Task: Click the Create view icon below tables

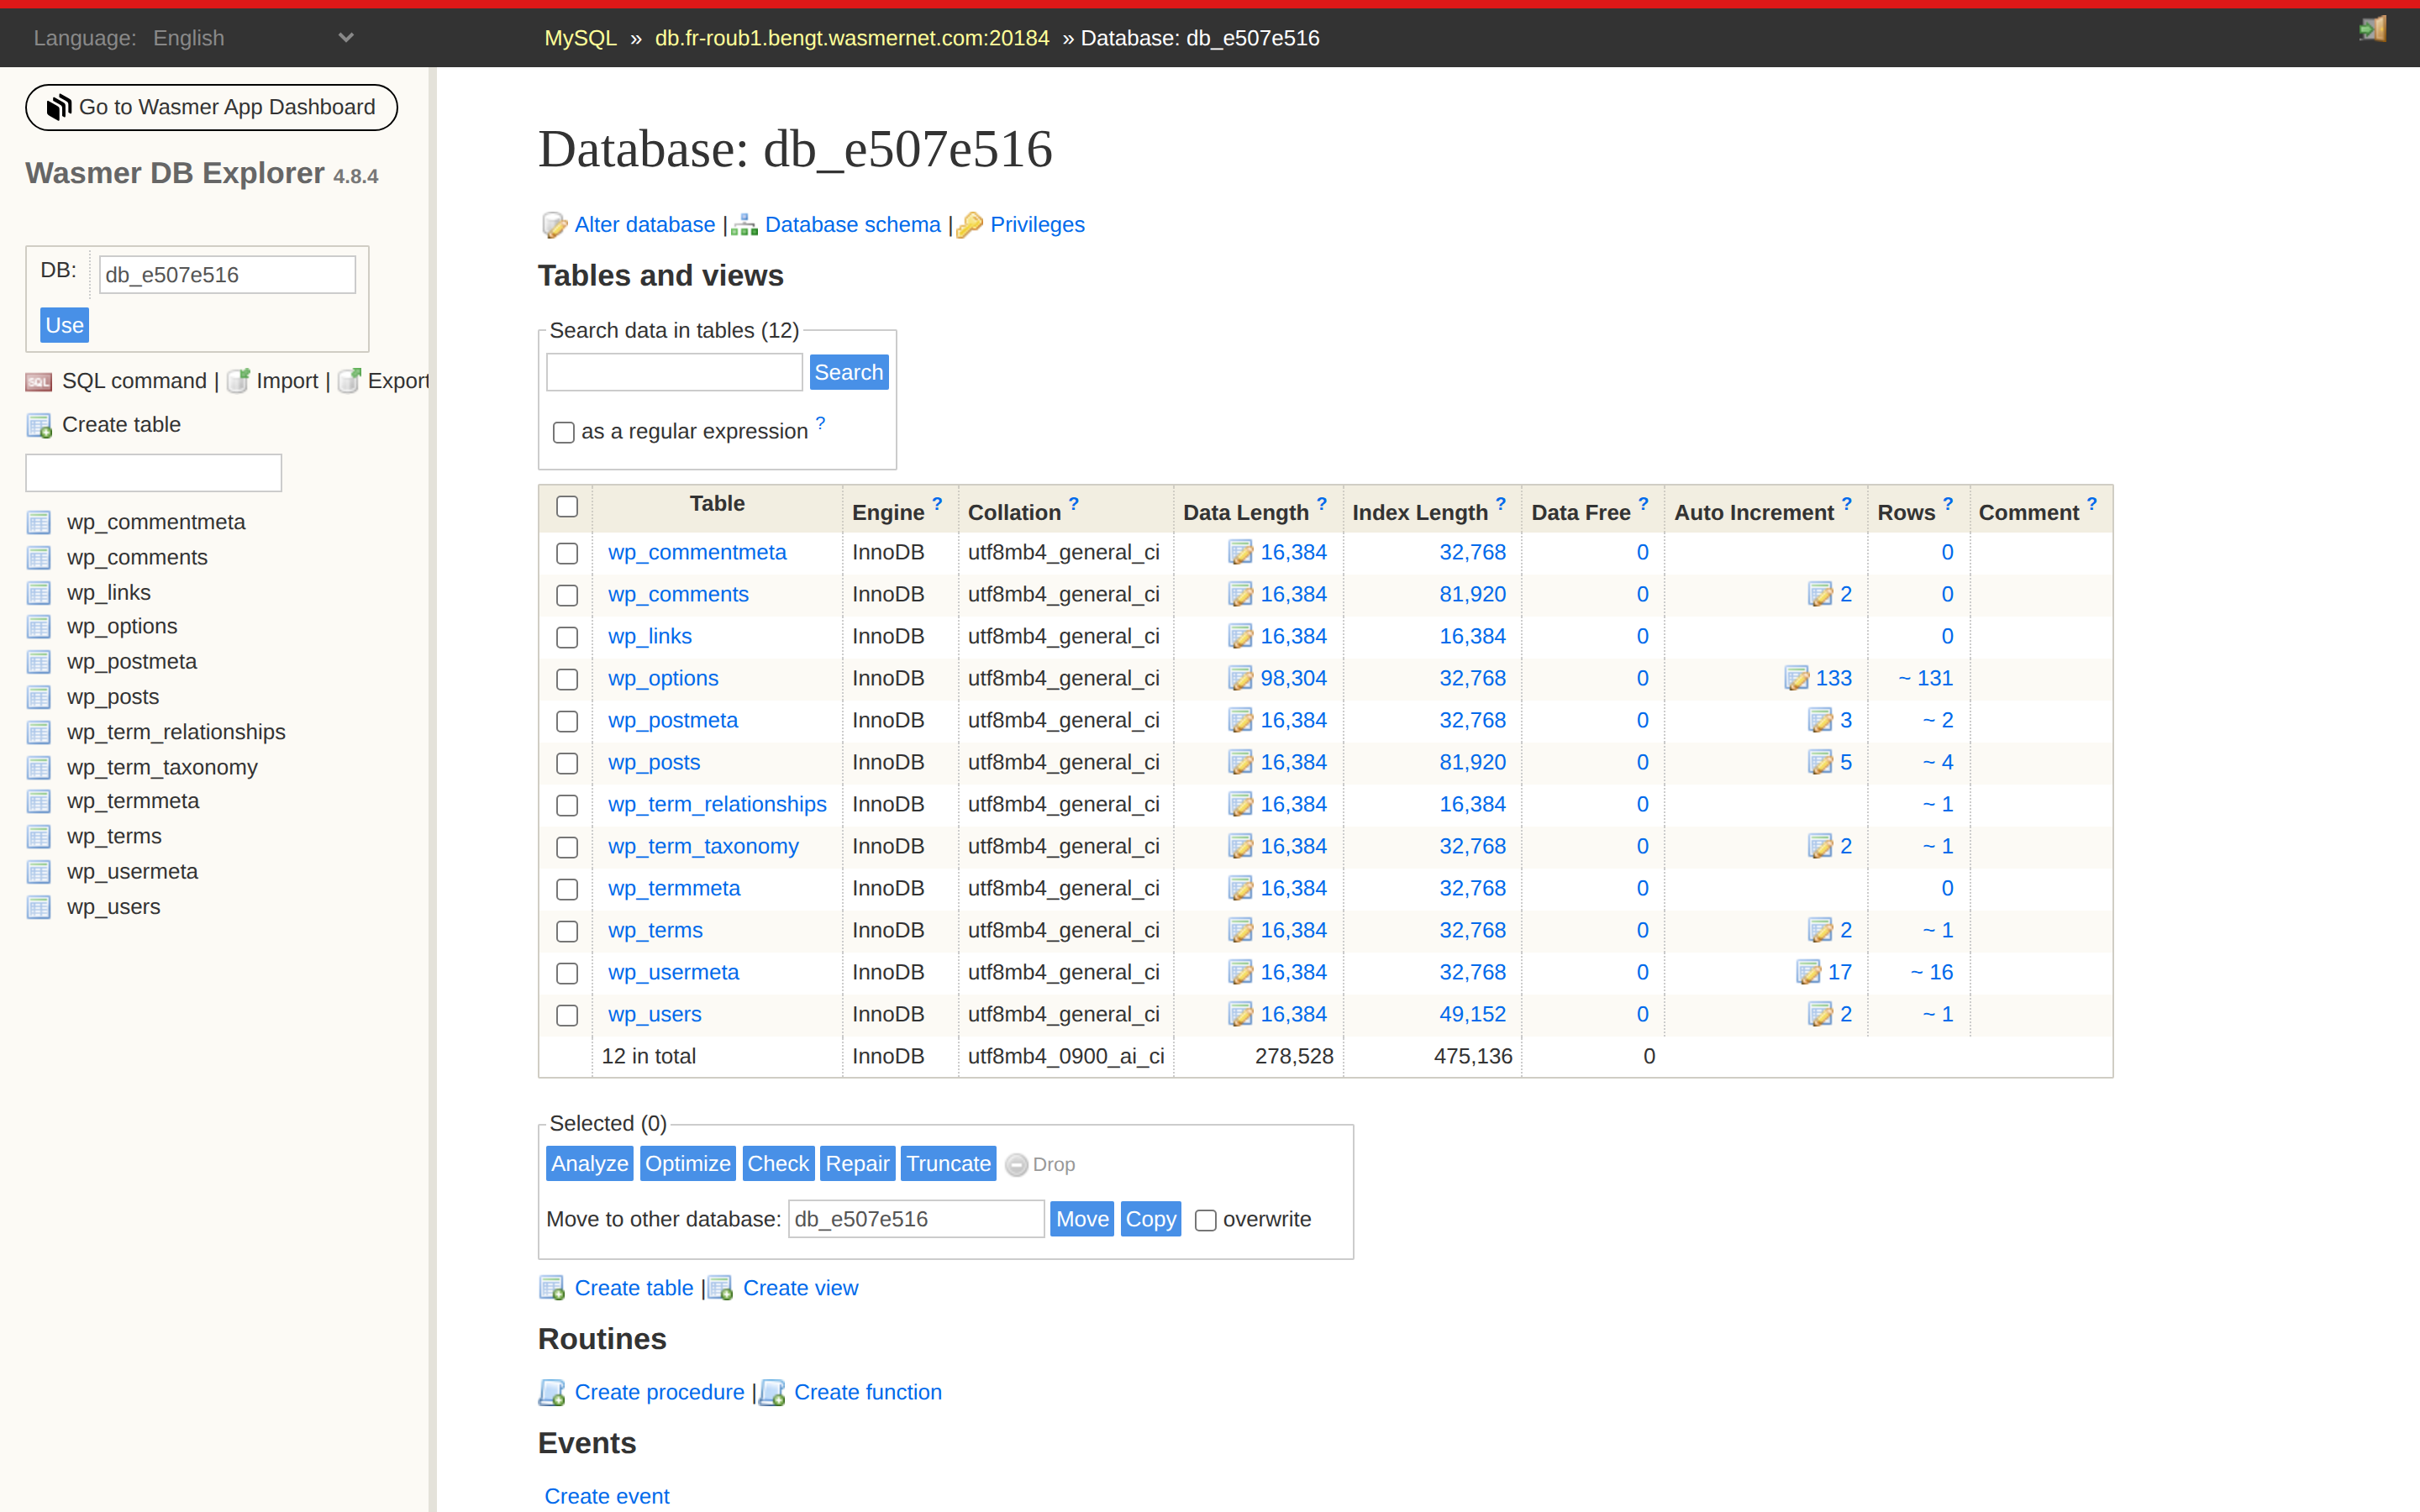Action: [720, 1288]
